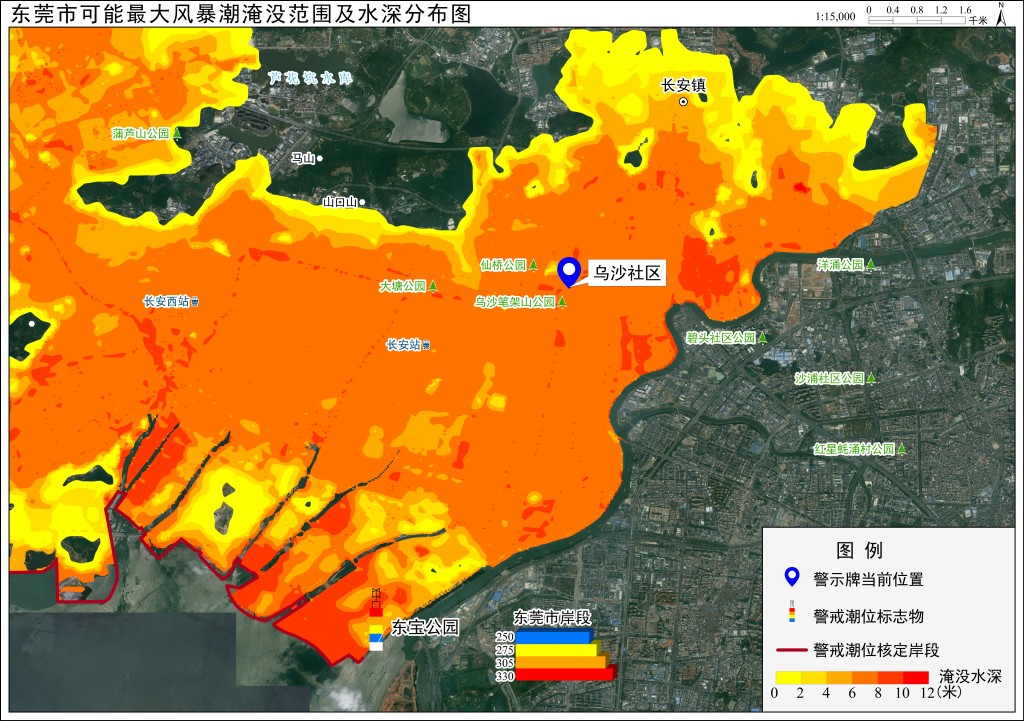Click the 1:15,000 scale text
1024x721 pixels.
click(835, 16)
